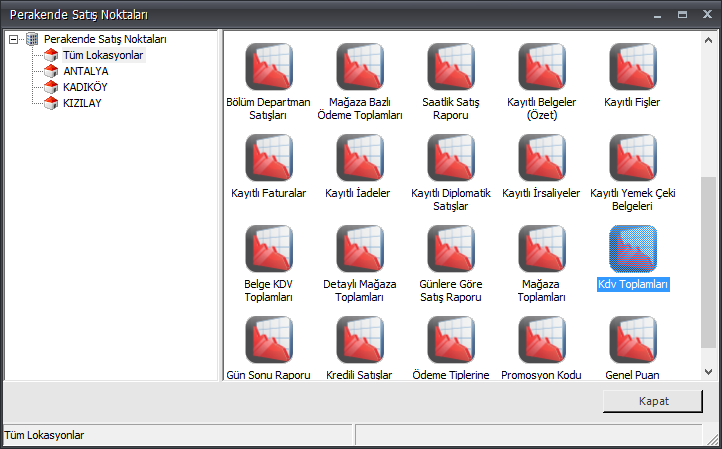Open Kayıtlı Yemek Çeki Belgeleri icon
The image size is (722, 449).
(633, 158)
